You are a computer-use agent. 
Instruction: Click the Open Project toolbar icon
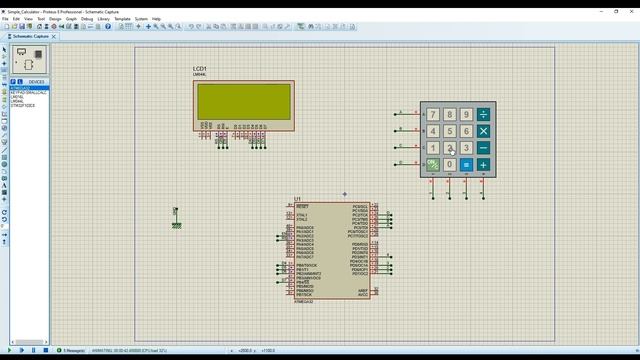pyautogui.click(x=14, y=27)
